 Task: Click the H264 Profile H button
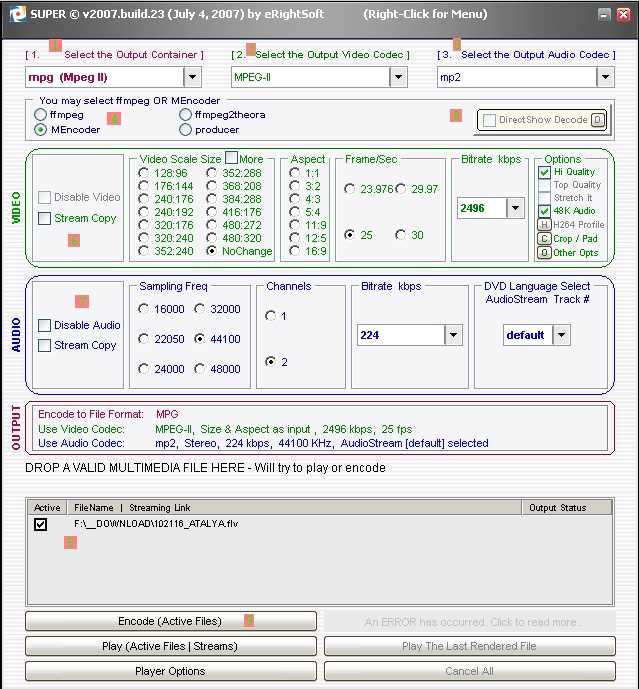point(545,225)
